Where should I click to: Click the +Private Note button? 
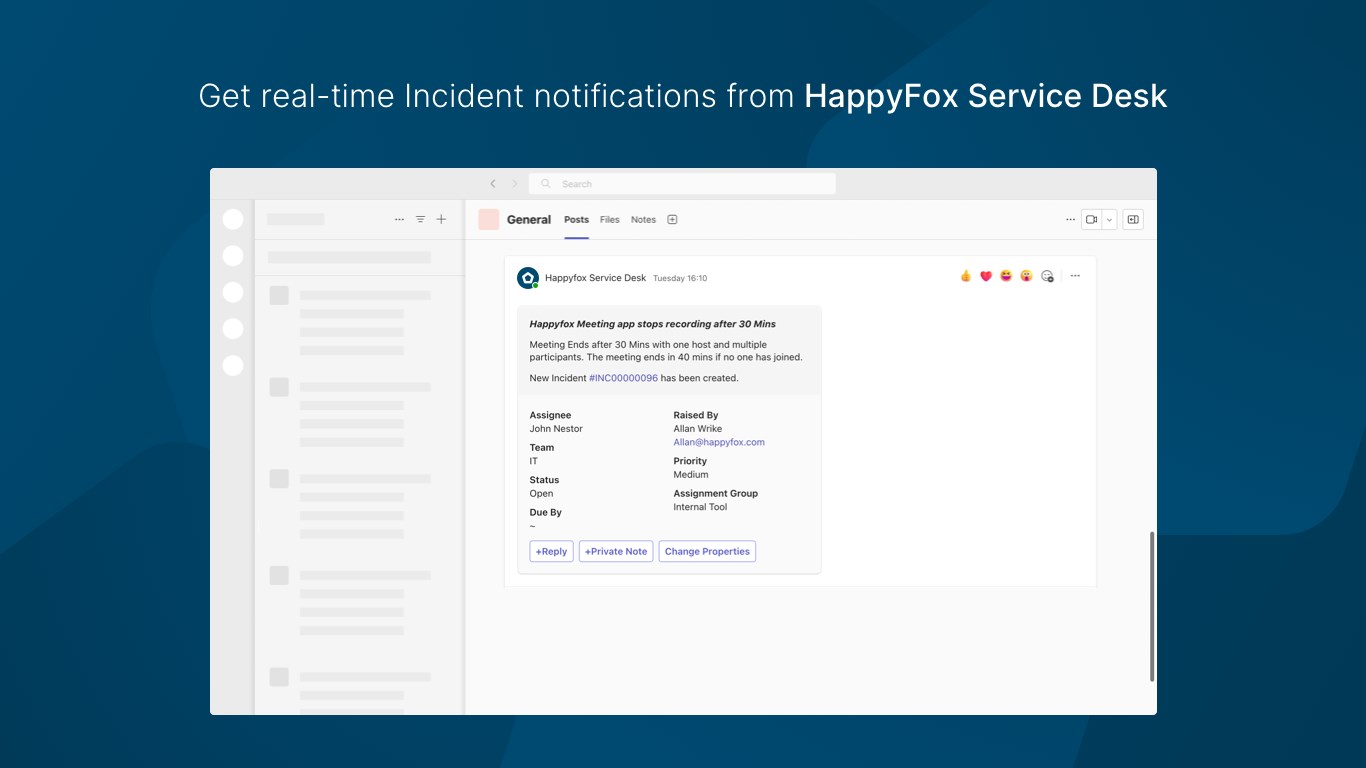[616, 551]
